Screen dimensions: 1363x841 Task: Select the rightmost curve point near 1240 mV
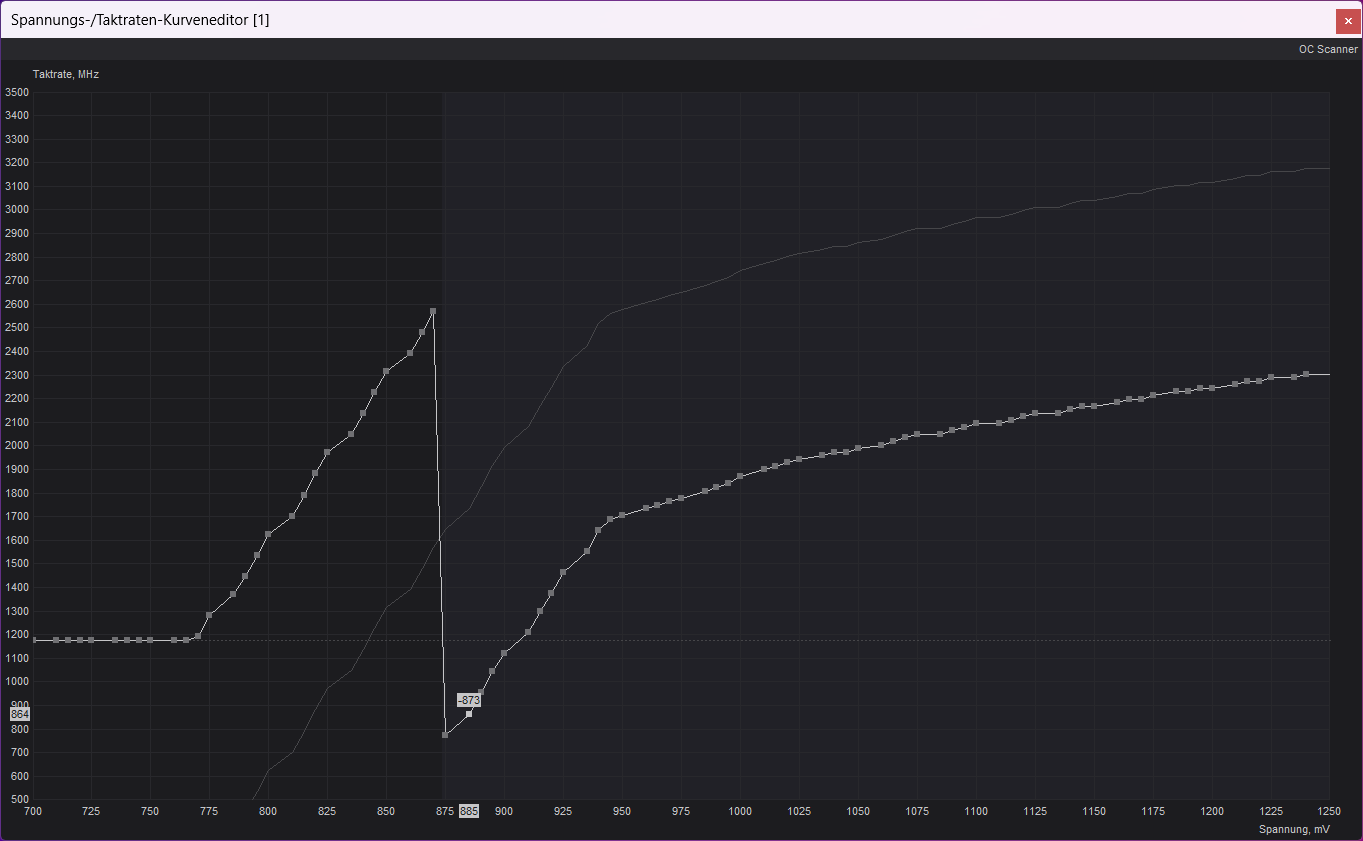(x=1306, y=374)
